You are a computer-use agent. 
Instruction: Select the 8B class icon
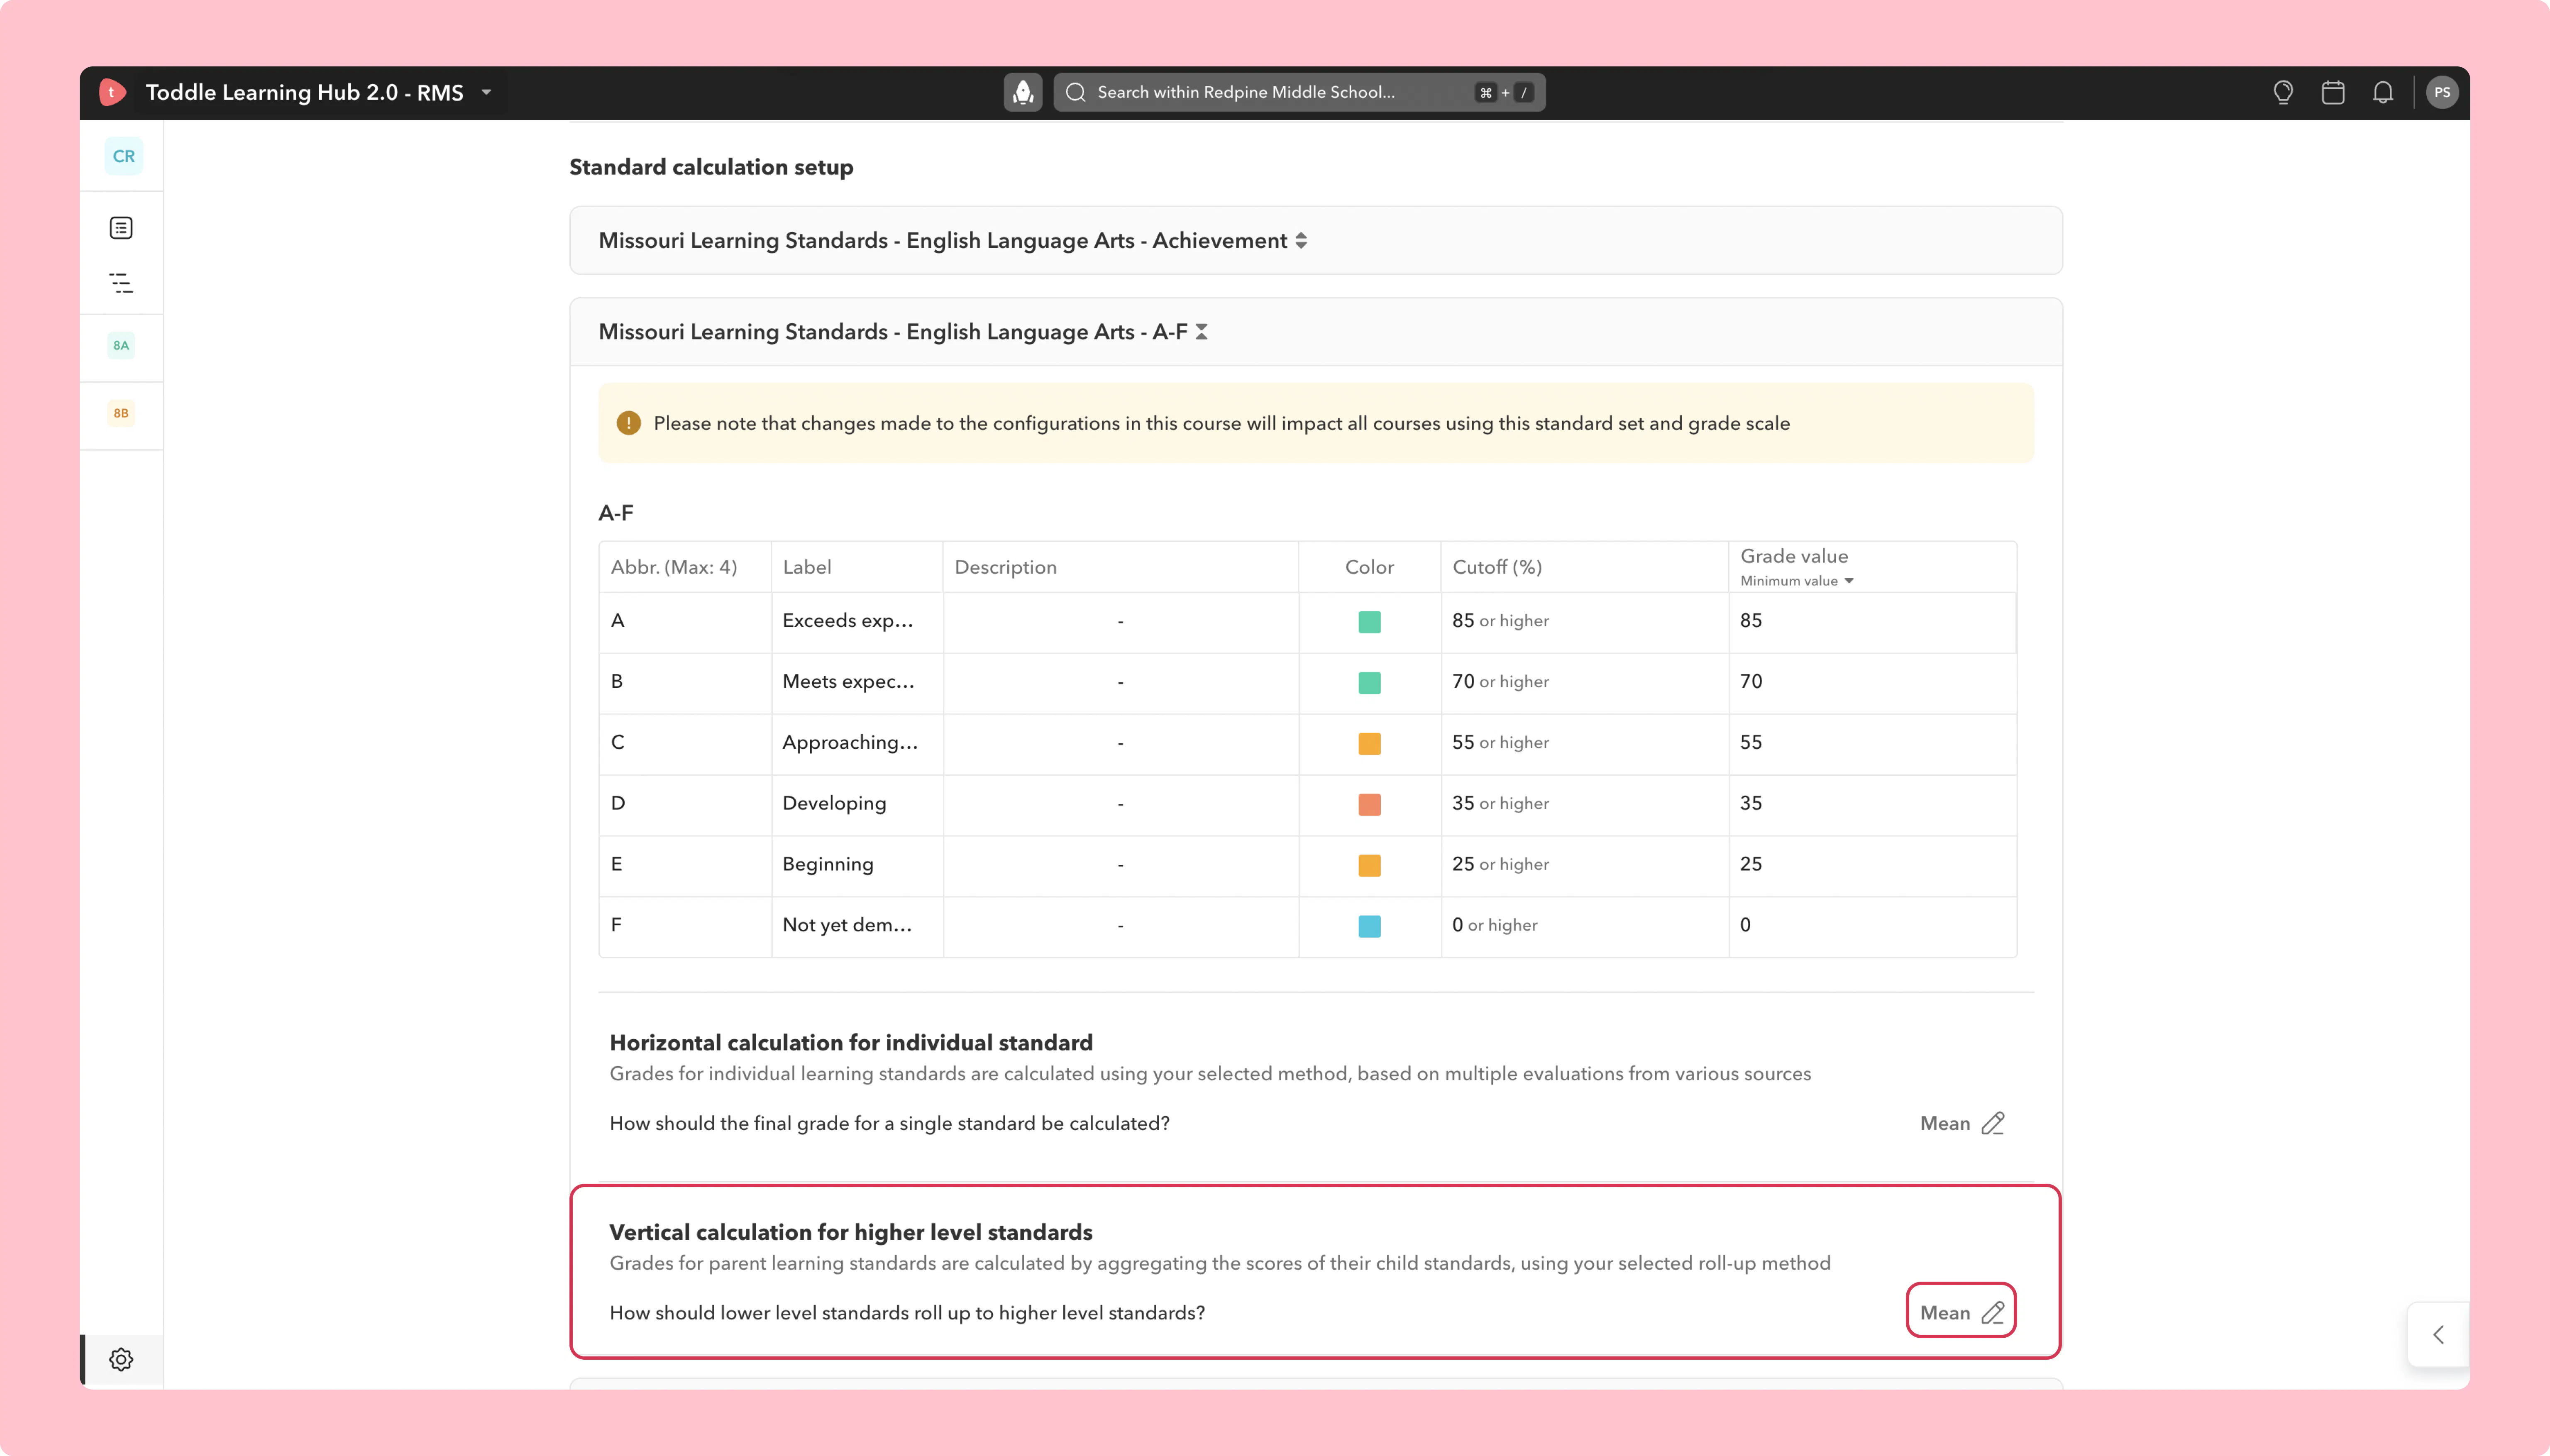[x=121, y=413]
